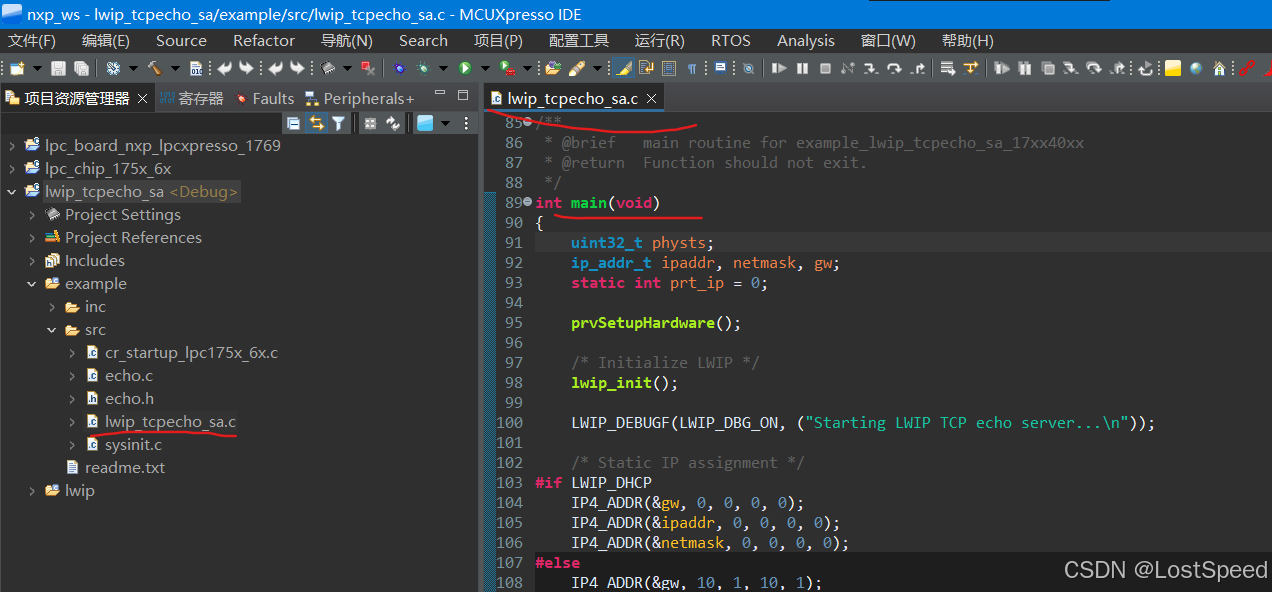Toggle Link with Editor in project explorer
Image resolution: width=1272 pixels, height=592 pixels.
tap(316, 123)
